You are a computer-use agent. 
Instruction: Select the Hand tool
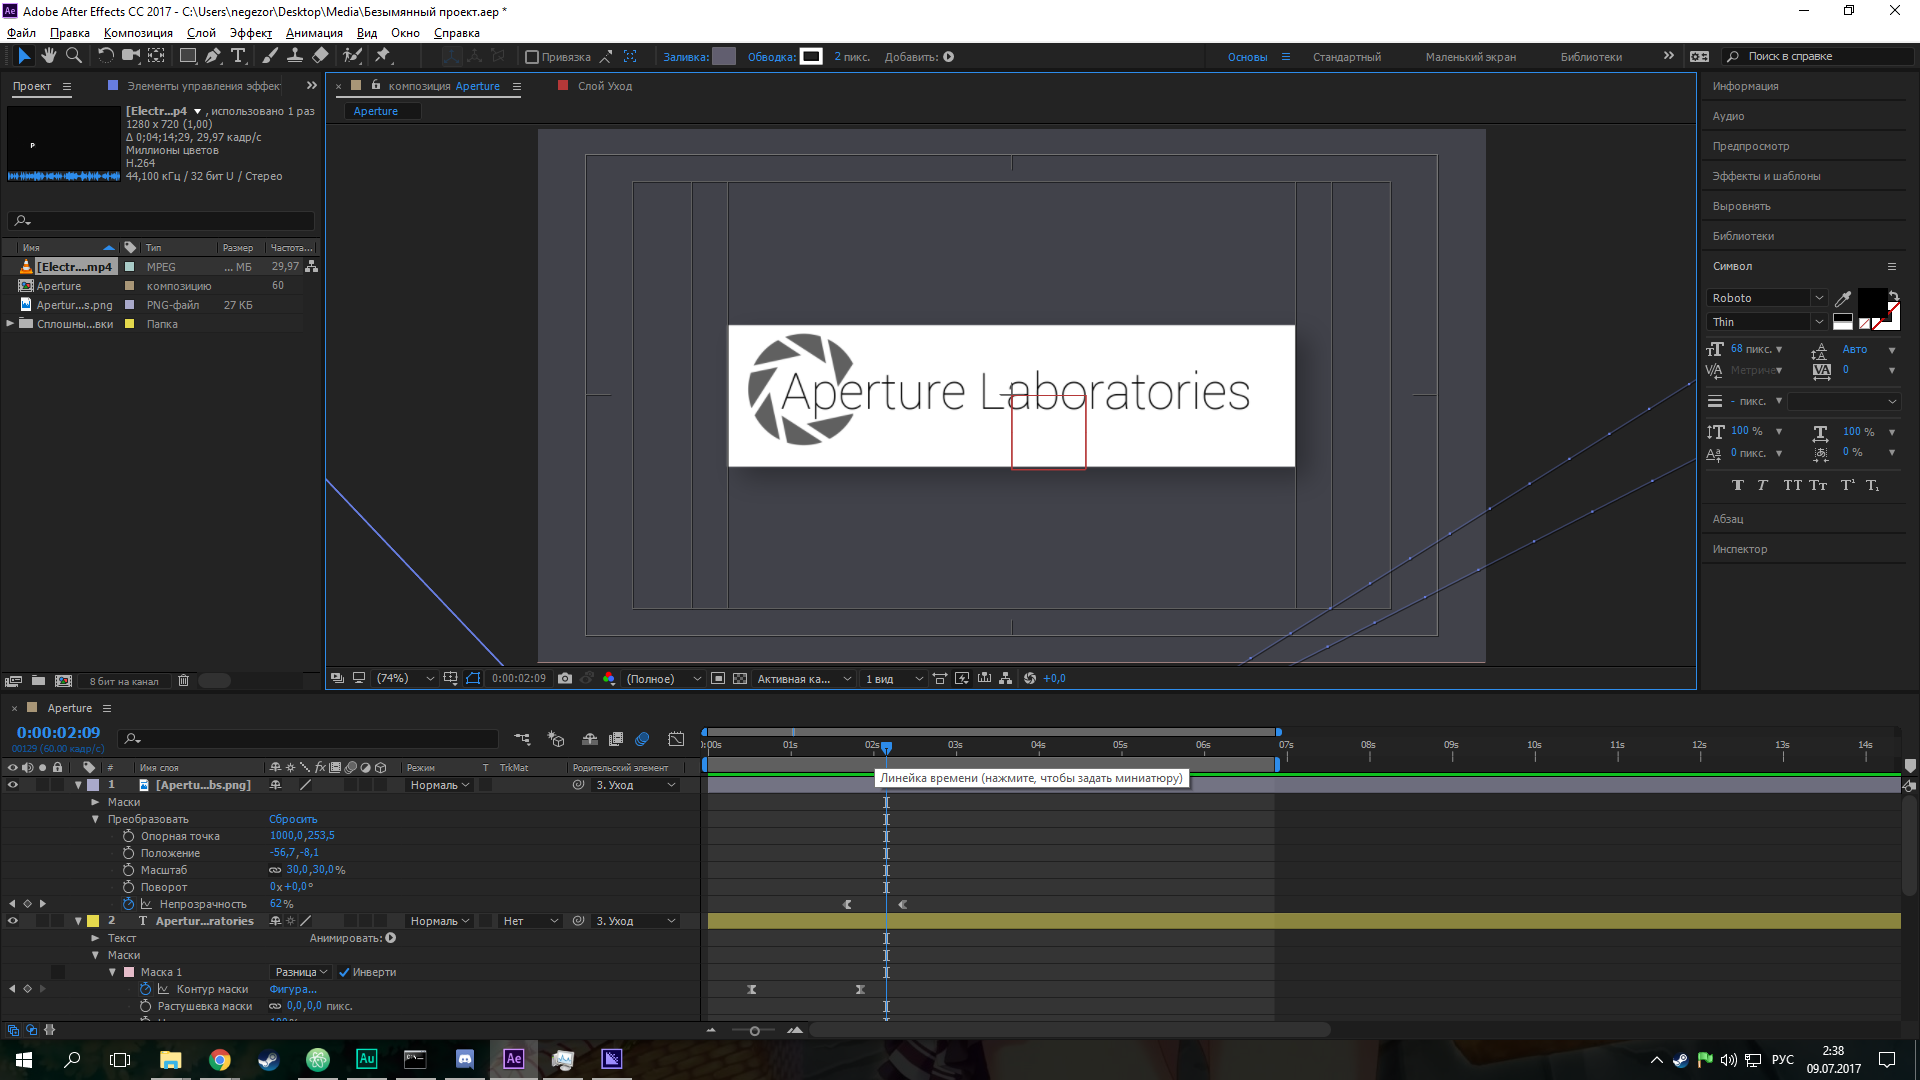49,56
